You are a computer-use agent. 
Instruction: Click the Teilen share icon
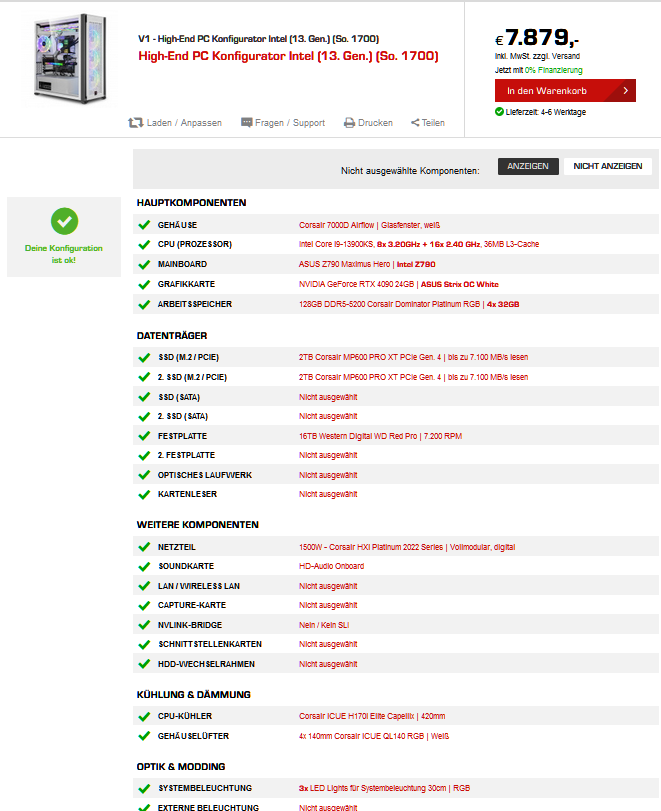point(415,123)
